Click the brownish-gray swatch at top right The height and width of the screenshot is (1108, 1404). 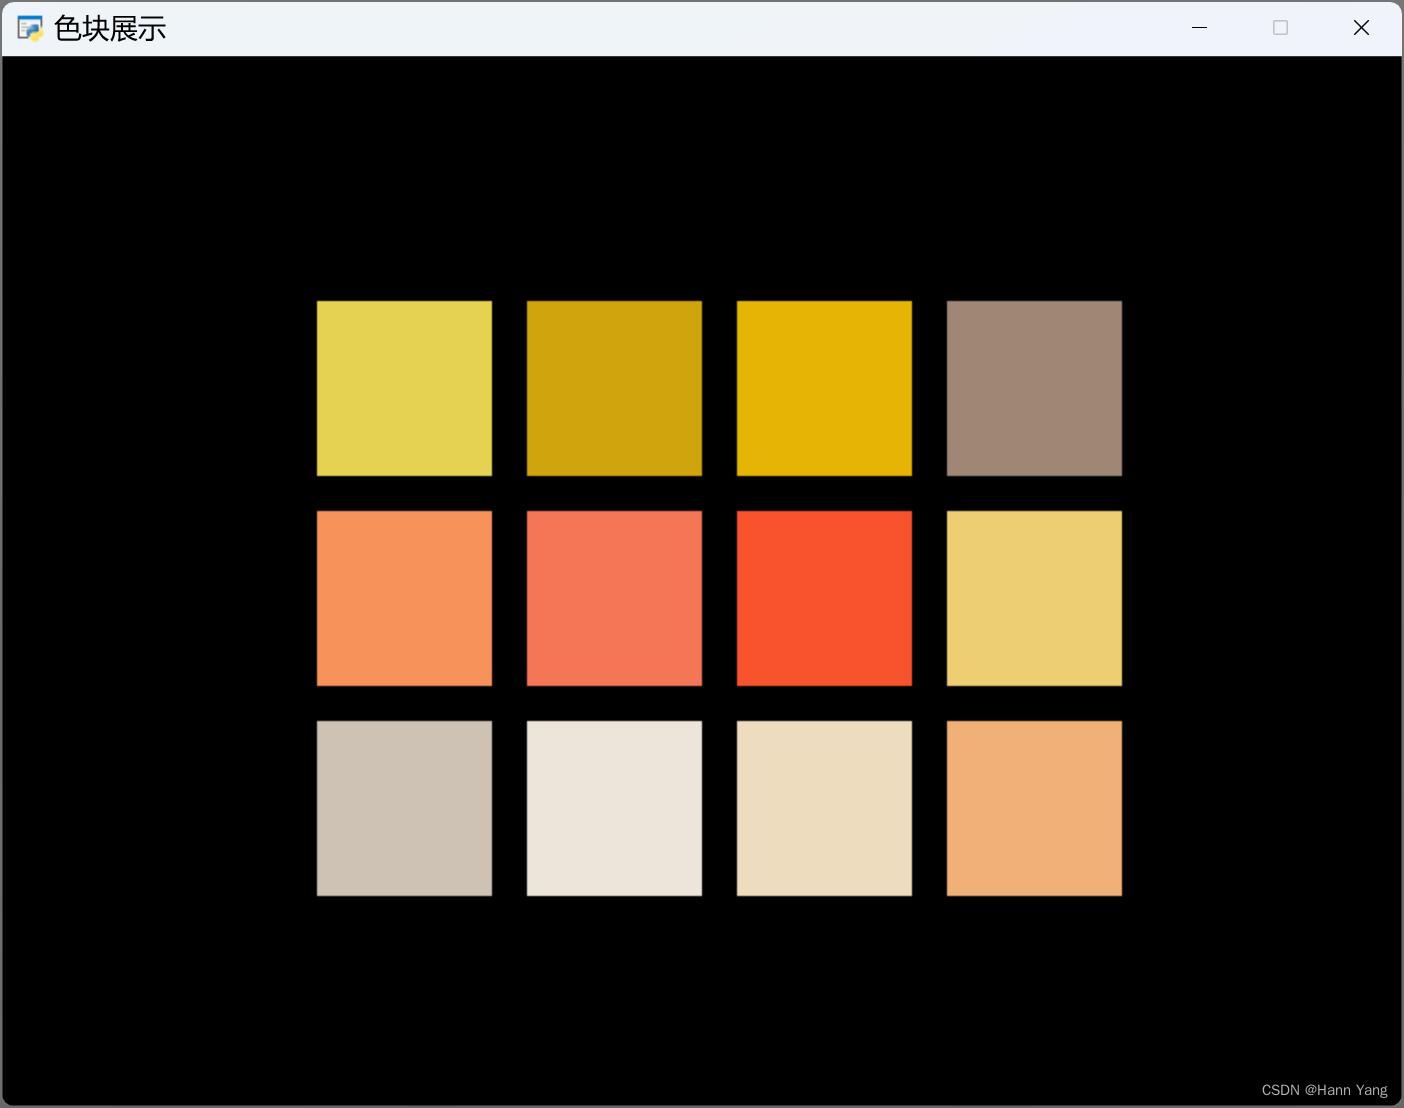point(1034,388)
